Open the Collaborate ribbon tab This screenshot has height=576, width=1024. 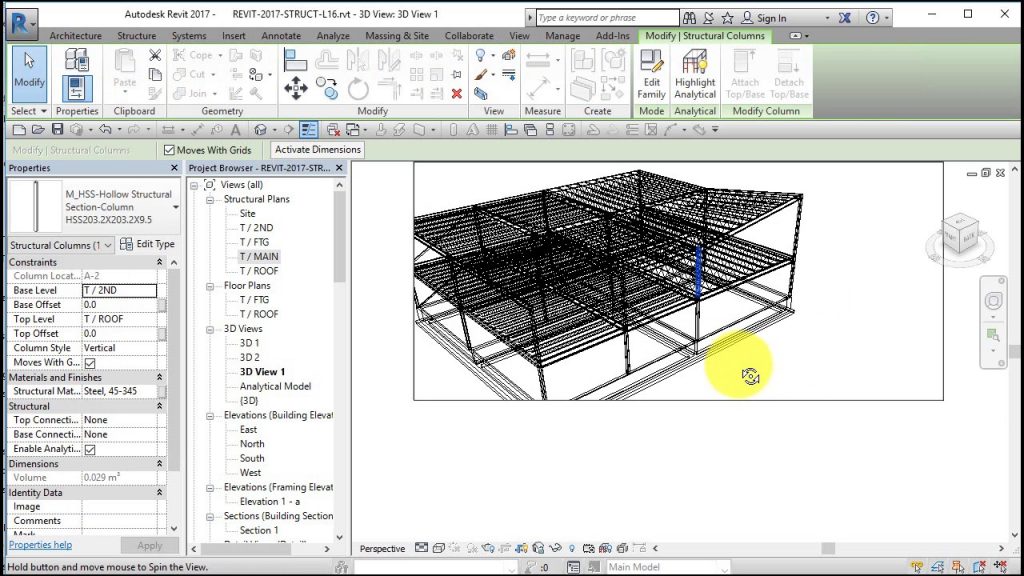coord(469,36)
